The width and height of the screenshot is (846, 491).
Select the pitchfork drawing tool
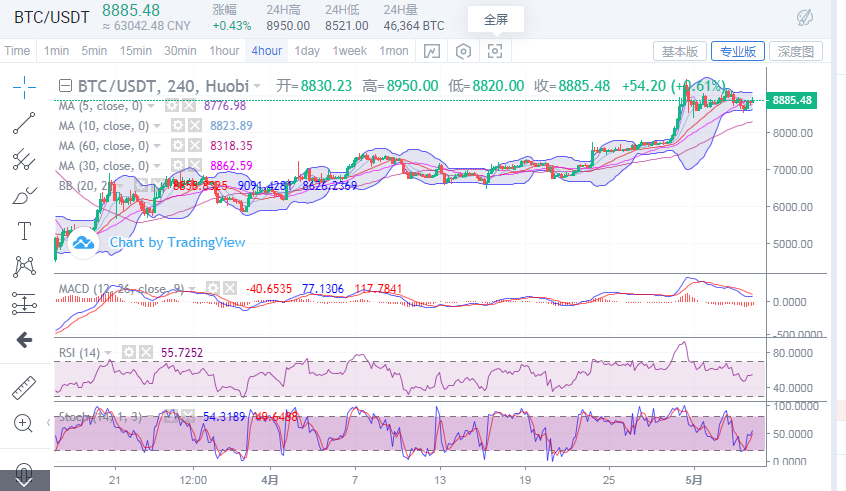(24, 159)
